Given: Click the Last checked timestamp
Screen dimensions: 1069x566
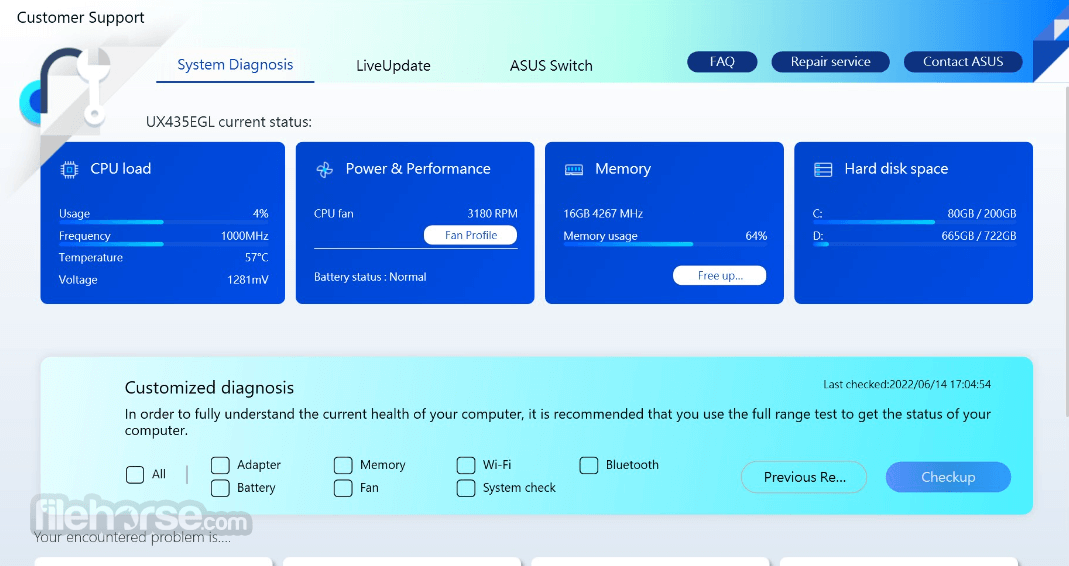Looking at the screenshot, I should pyautogui.click(x=907, y=385).
